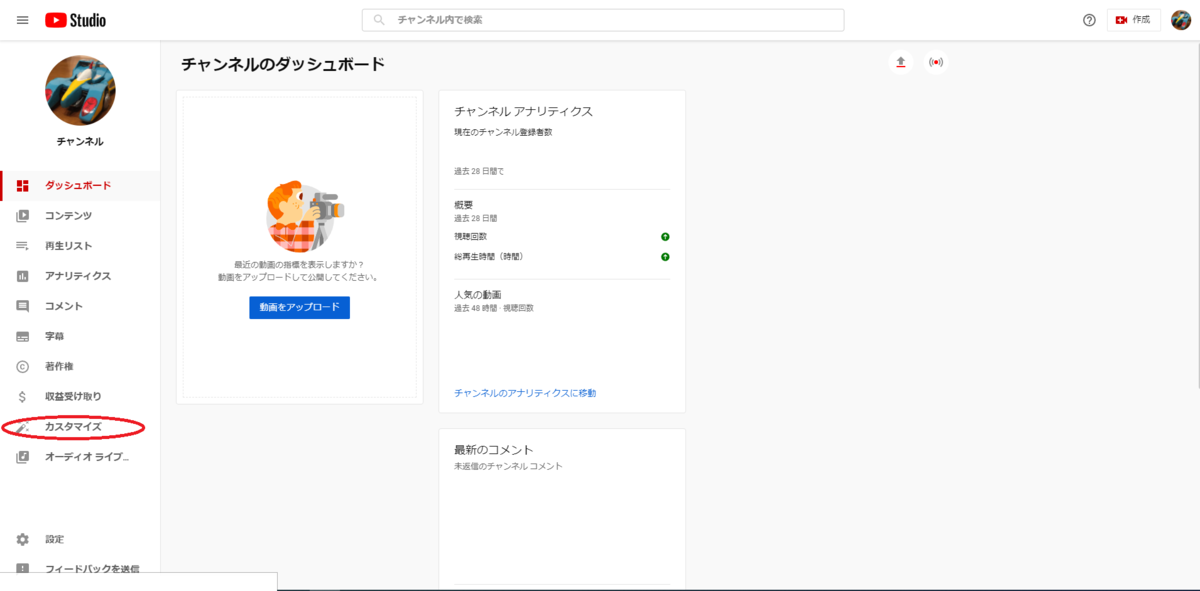
Task: Click the YouTube Studio logo
Action: pyautogui.click(x=75, y=19)
